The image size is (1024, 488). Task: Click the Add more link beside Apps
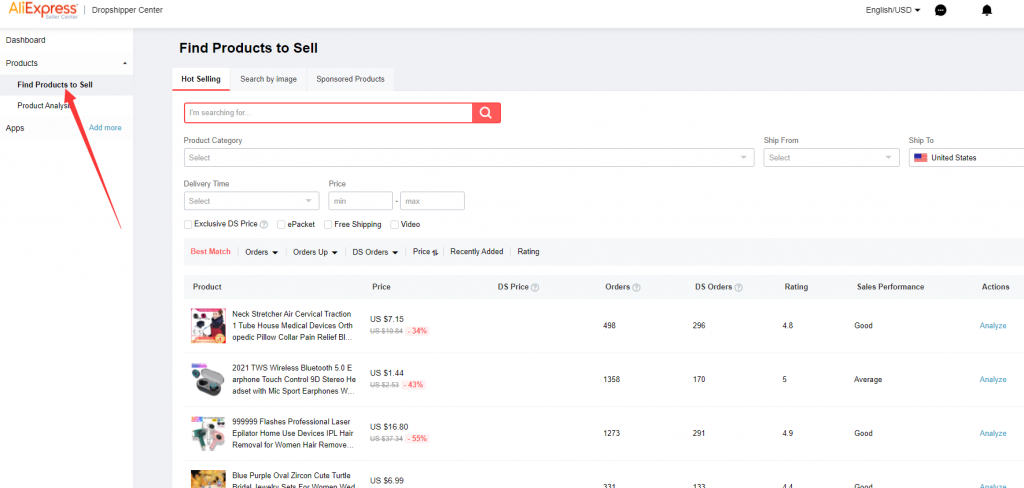105,128
